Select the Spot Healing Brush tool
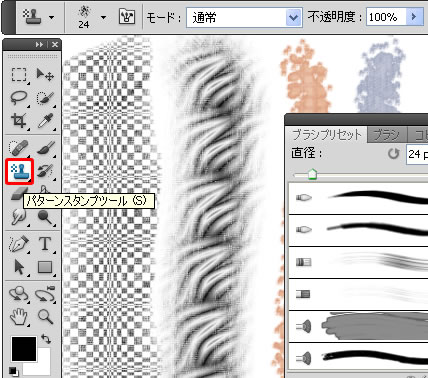 (19, 148)
